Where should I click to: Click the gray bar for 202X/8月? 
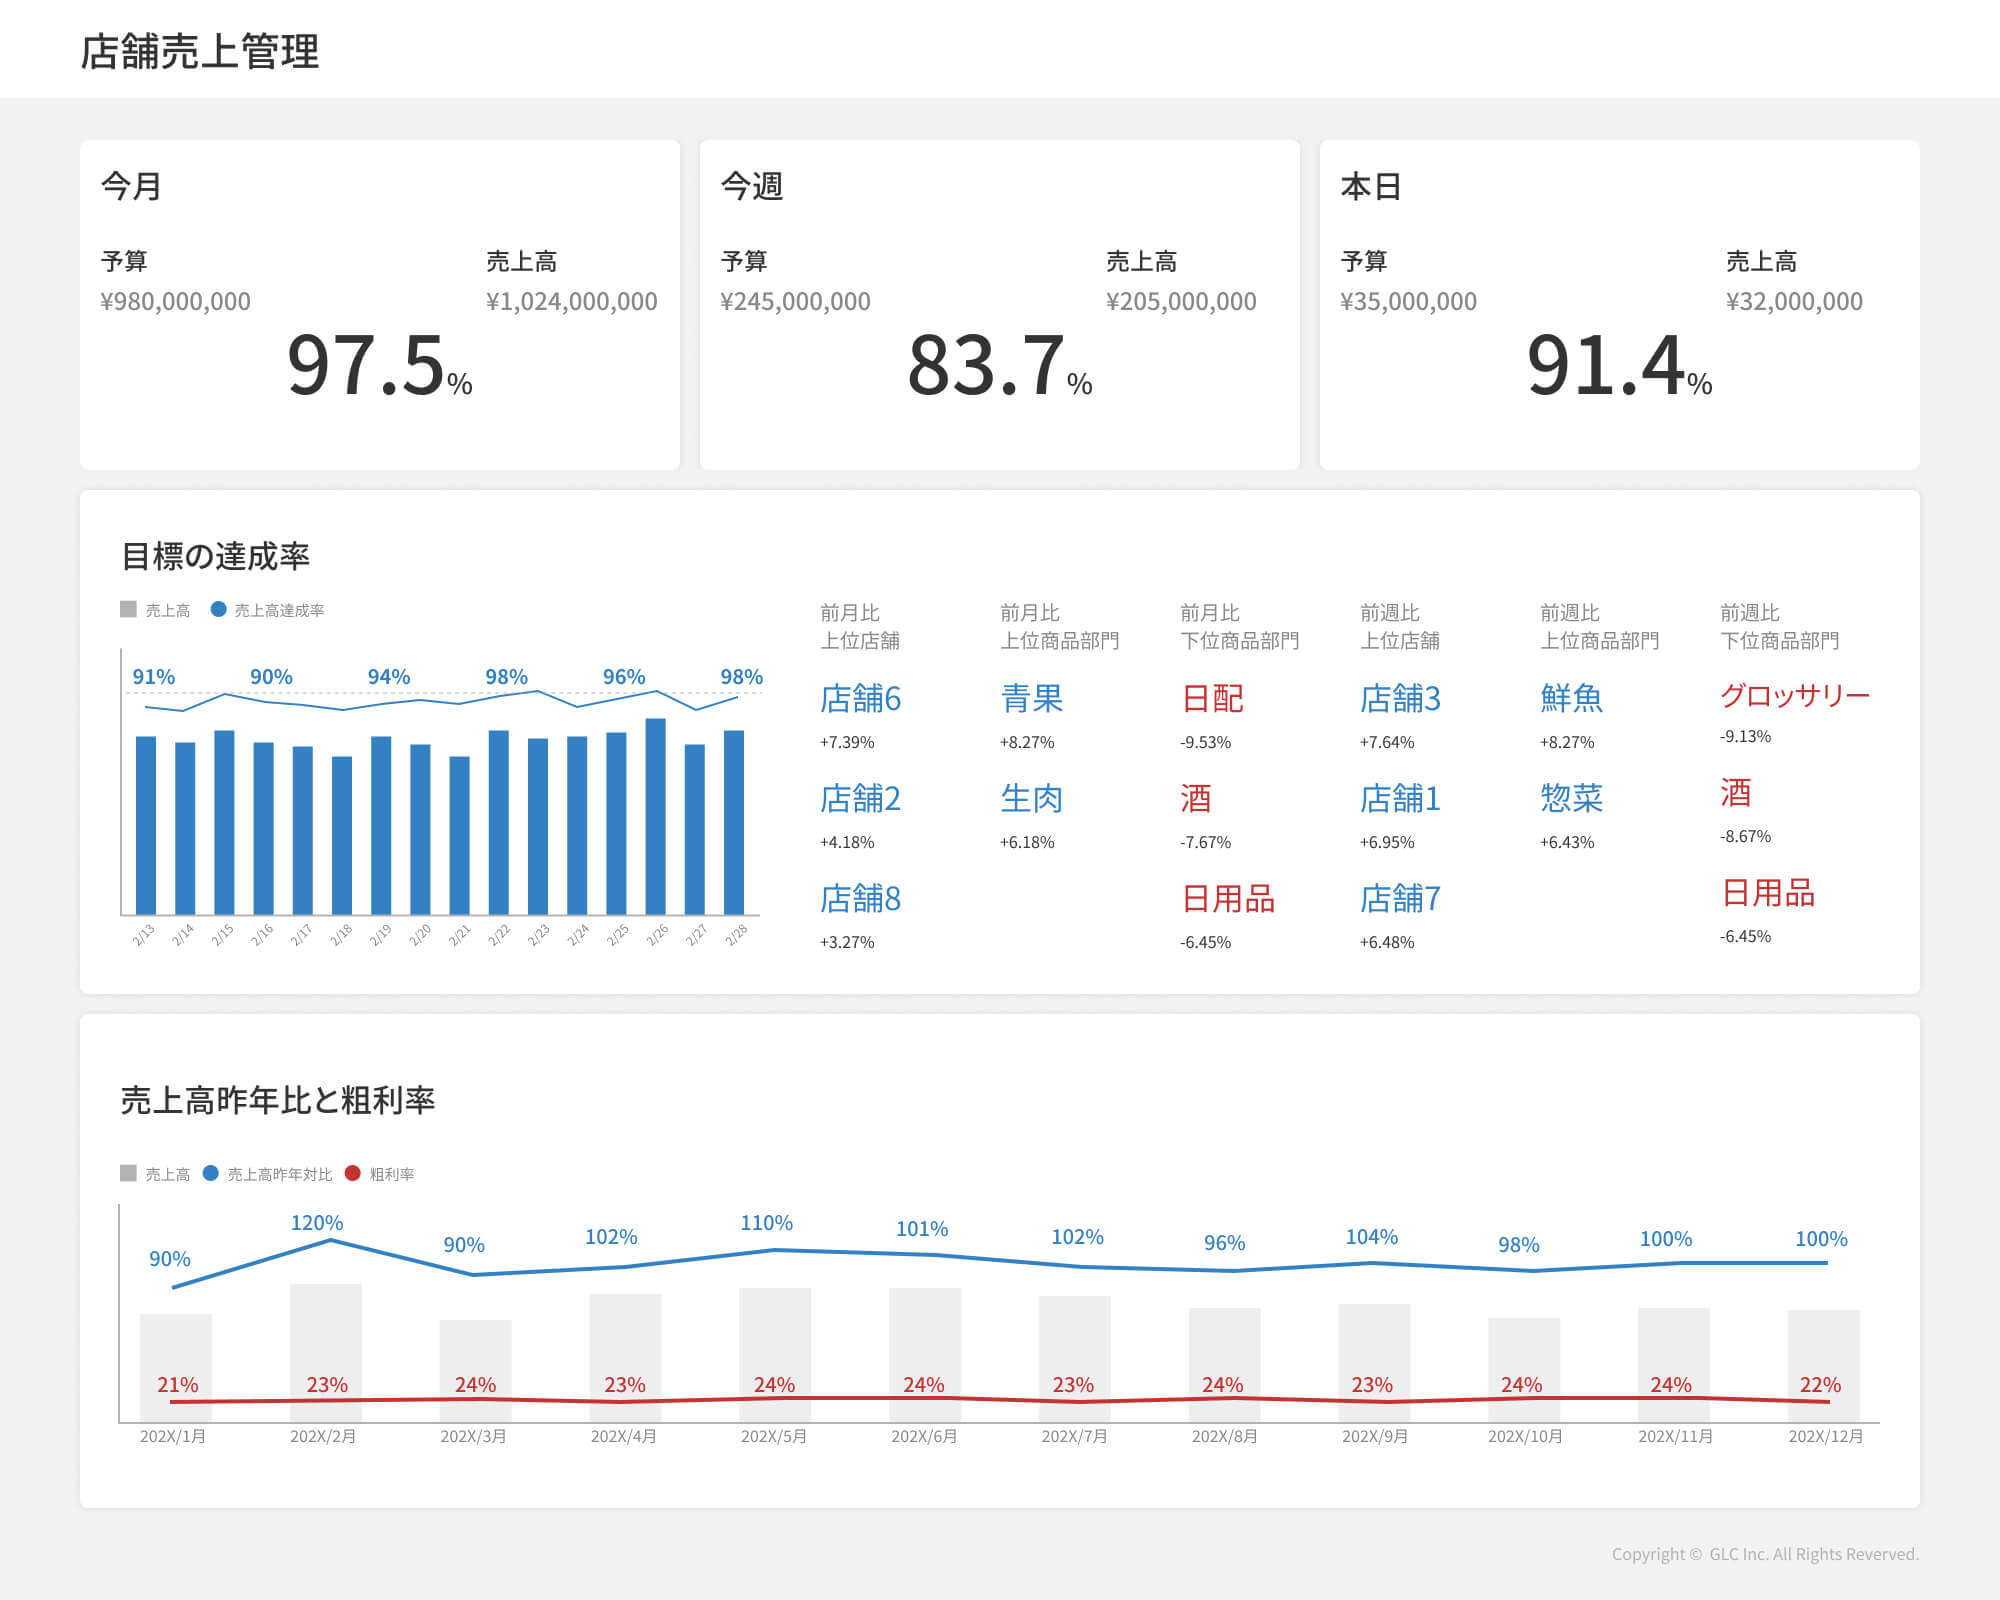[x=1225, y=1364]
